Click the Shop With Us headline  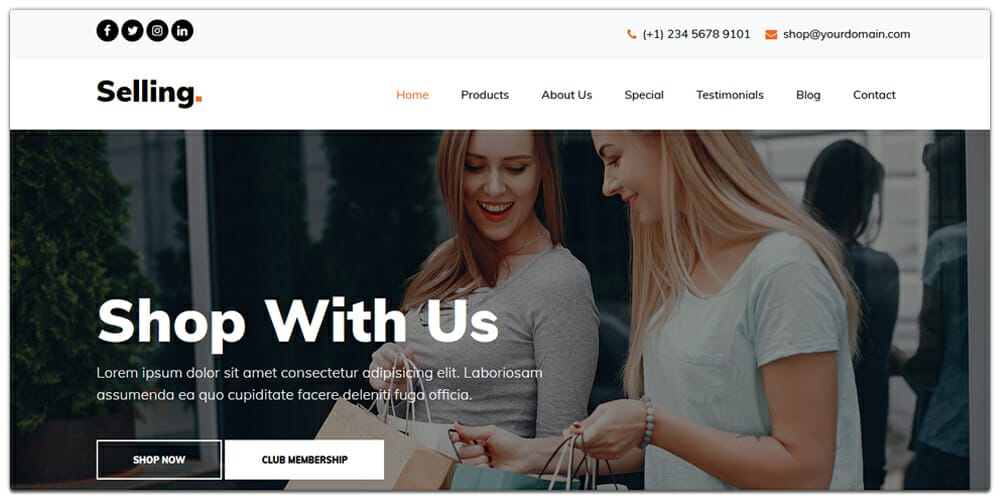pyautogui.click(x=297, y=322)
